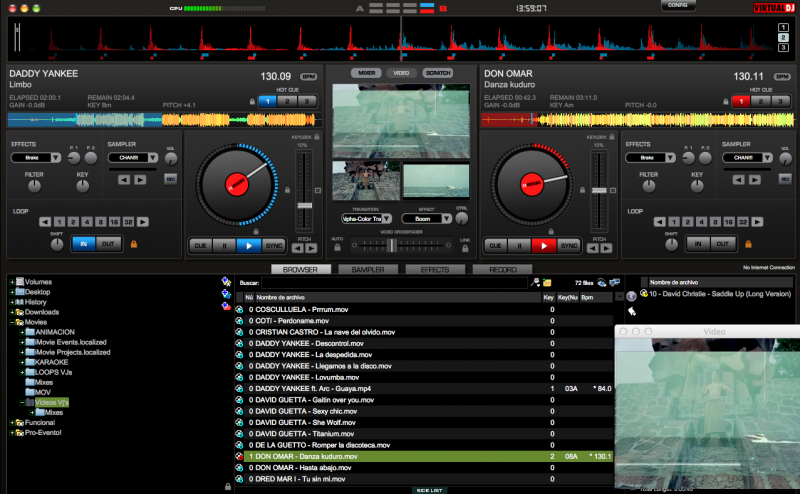Pause the left deck
800x494 pixels.
pyautogui.click(x=224, y=246)
